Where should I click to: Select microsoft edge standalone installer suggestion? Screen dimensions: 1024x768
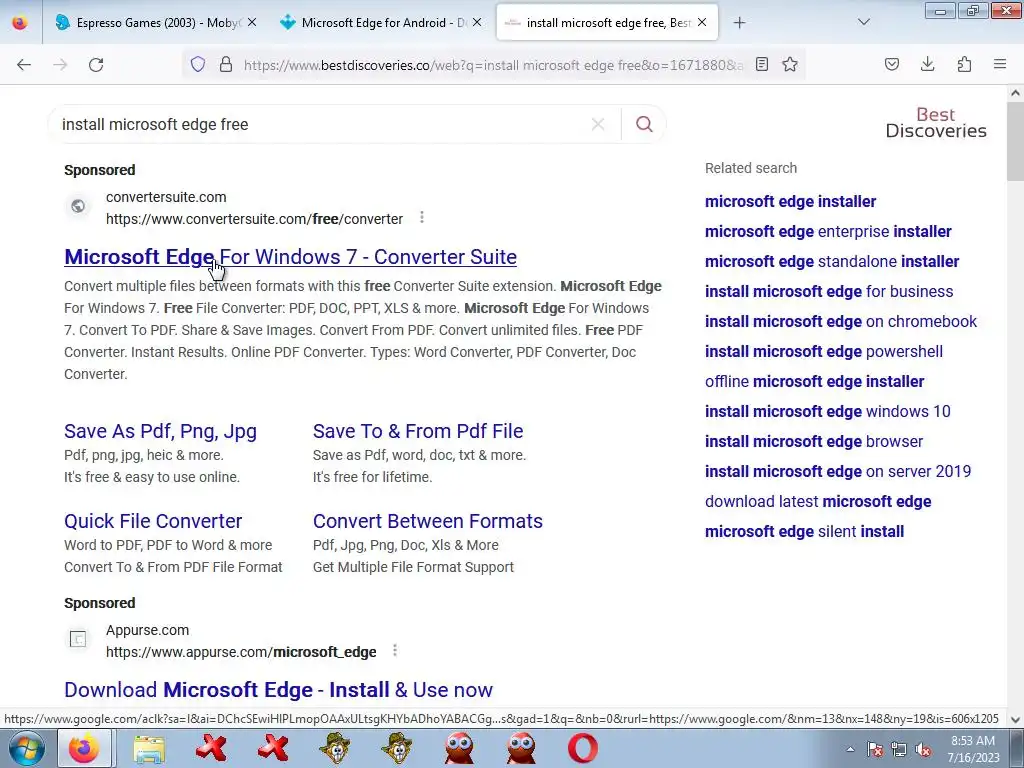tap(832, 262)
